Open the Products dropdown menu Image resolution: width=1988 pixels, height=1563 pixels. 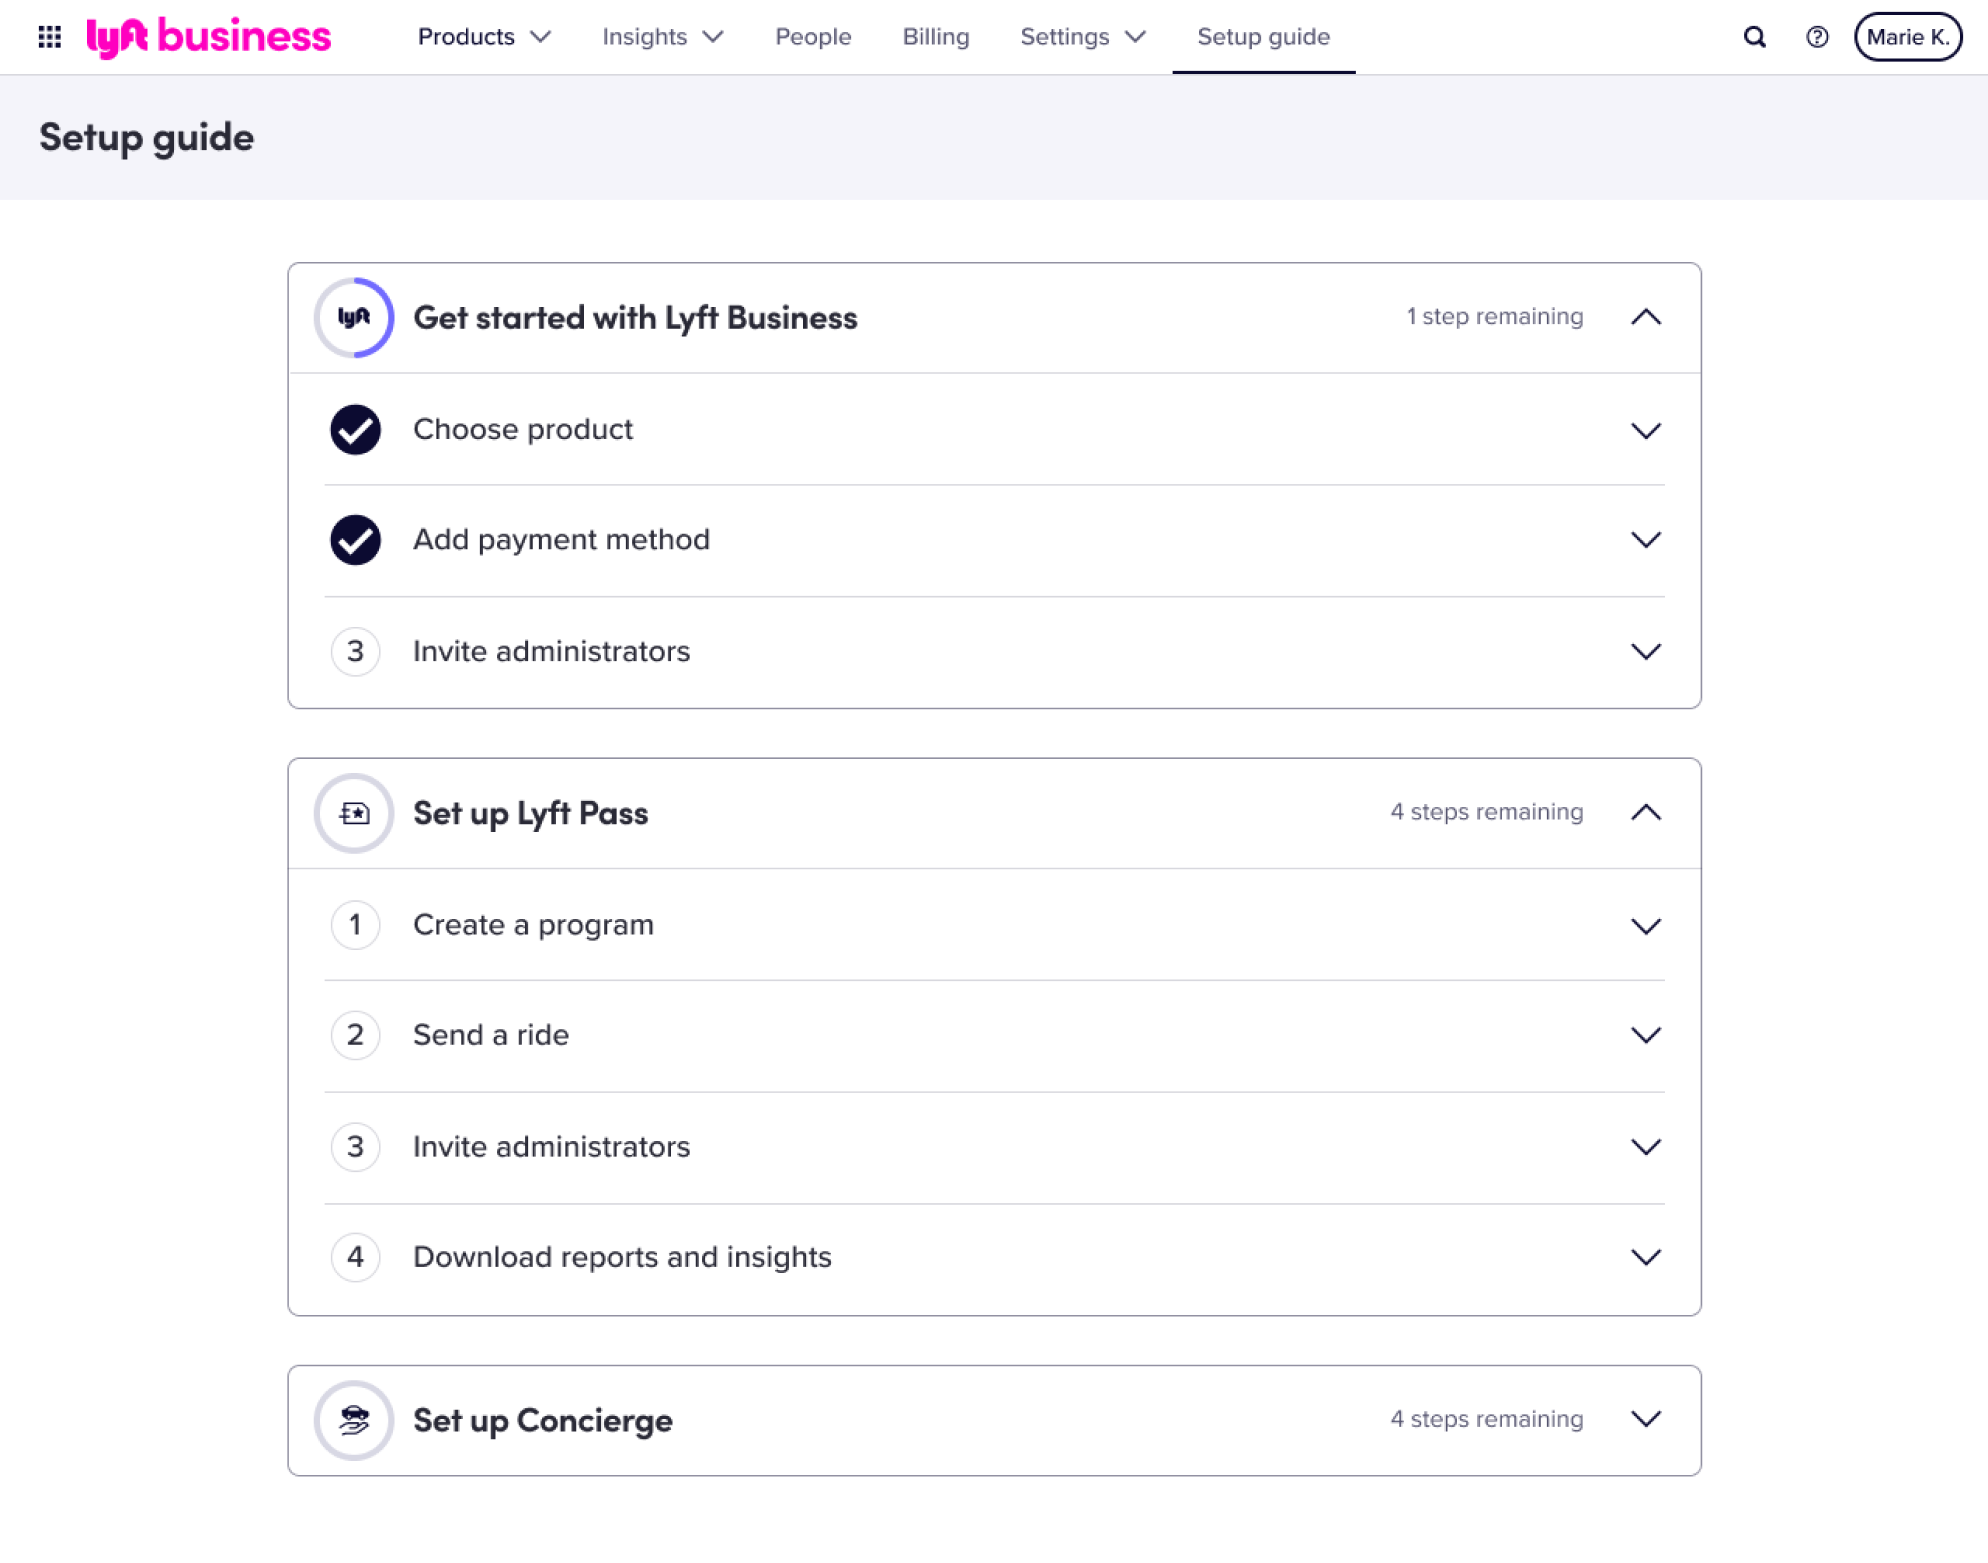[x=484, y=37]
